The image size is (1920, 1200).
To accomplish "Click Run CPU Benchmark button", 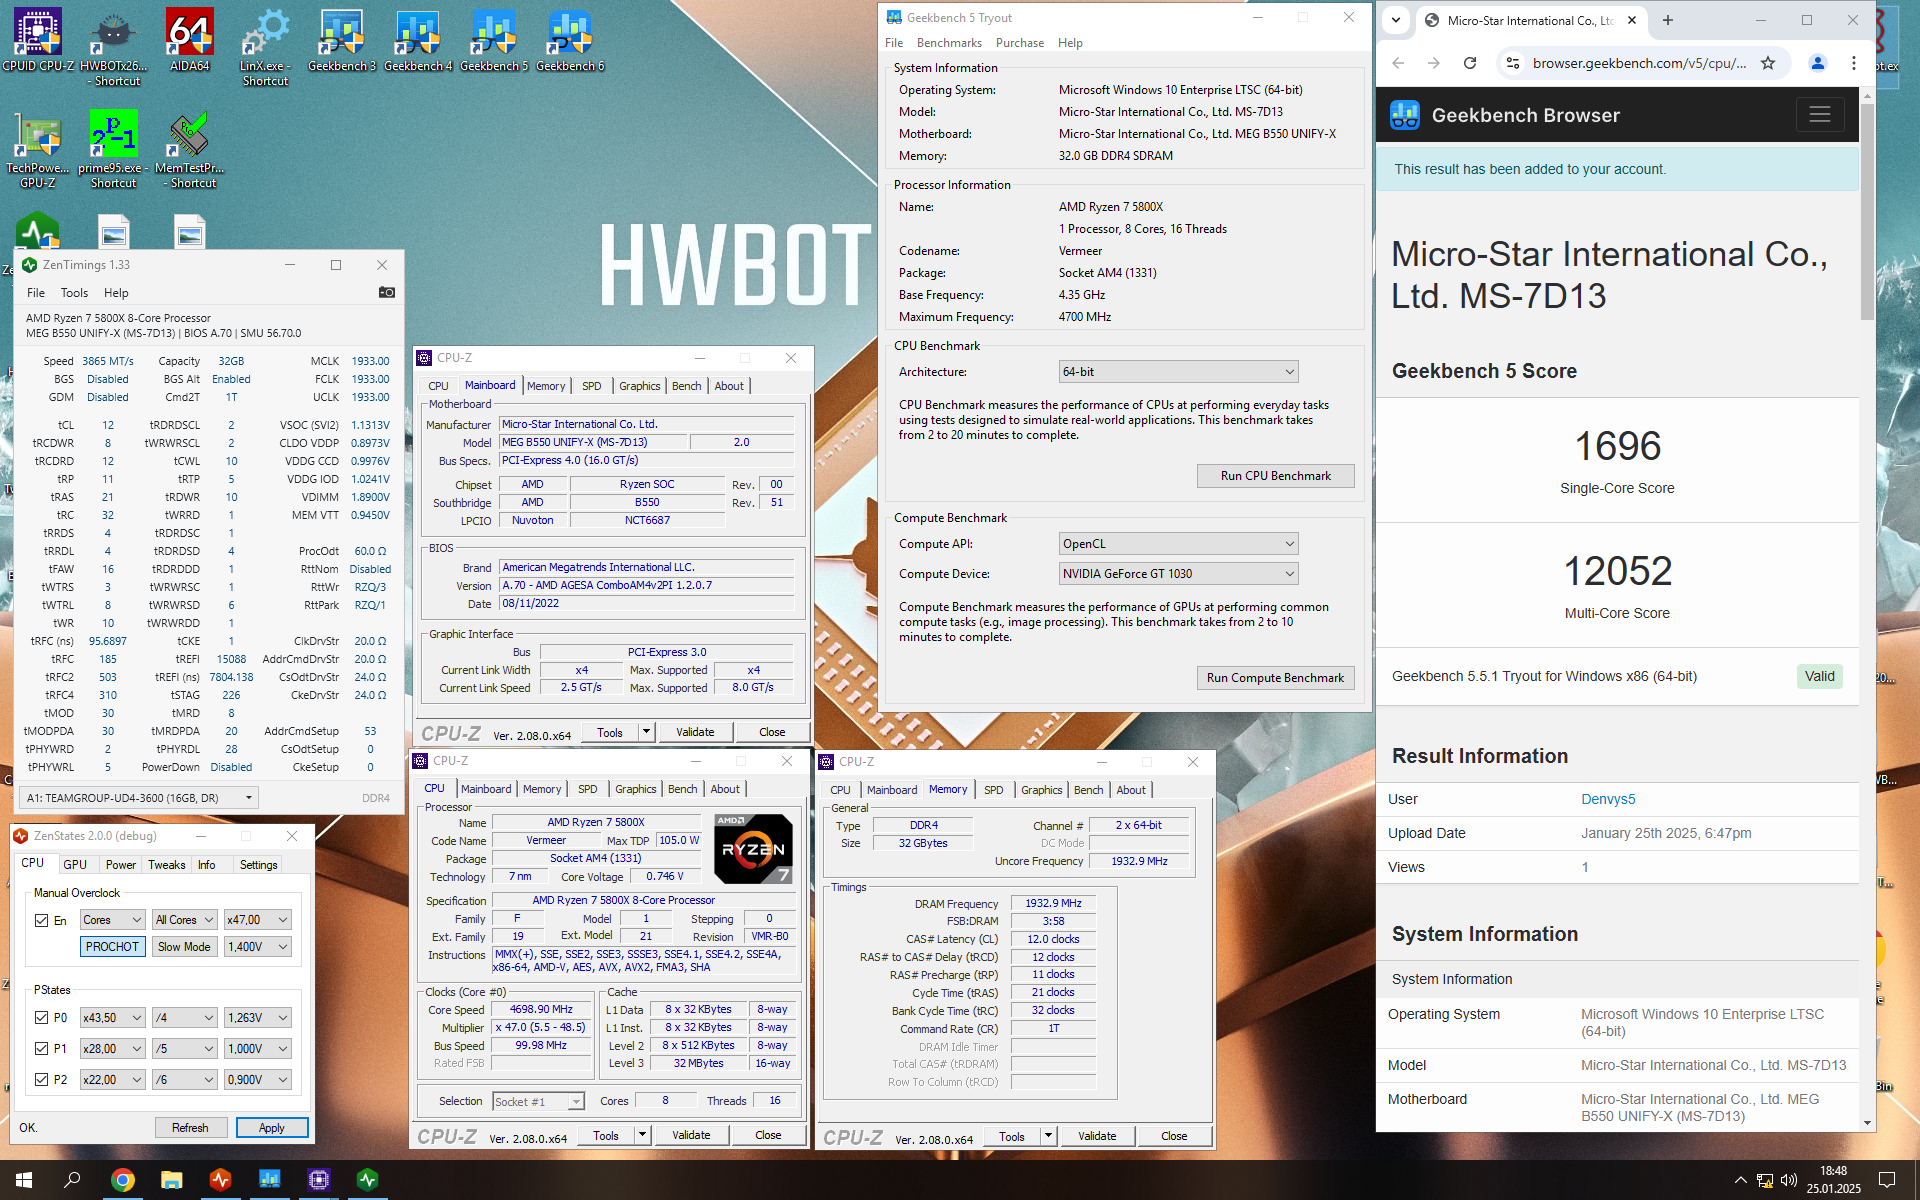I will click(1275, 476).
